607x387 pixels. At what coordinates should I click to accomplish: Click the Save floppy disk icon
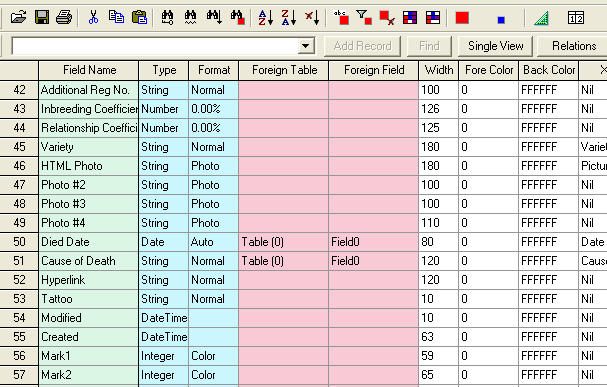pyautogui.click(x=41, y=17)
